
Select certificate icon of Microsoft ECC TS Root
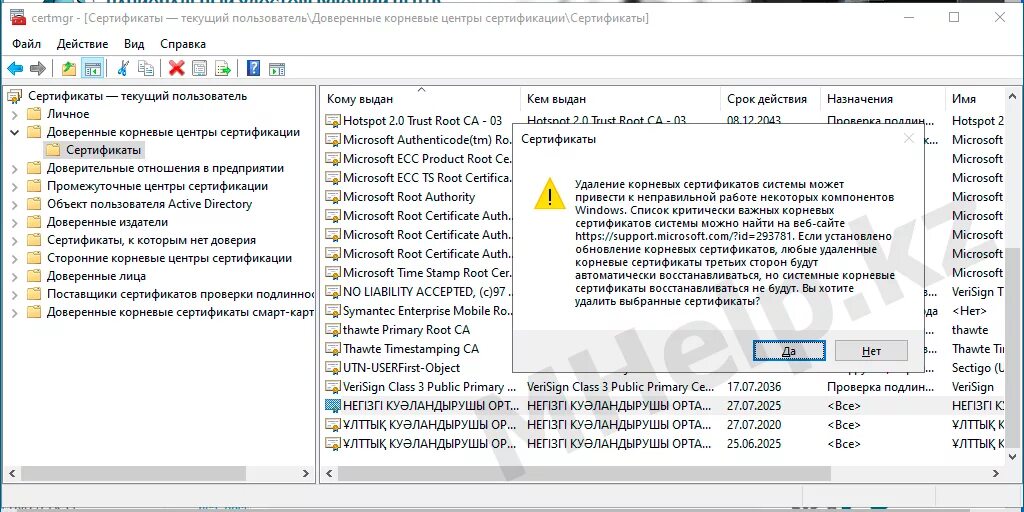pyautogui.click(x=333, y=178)
